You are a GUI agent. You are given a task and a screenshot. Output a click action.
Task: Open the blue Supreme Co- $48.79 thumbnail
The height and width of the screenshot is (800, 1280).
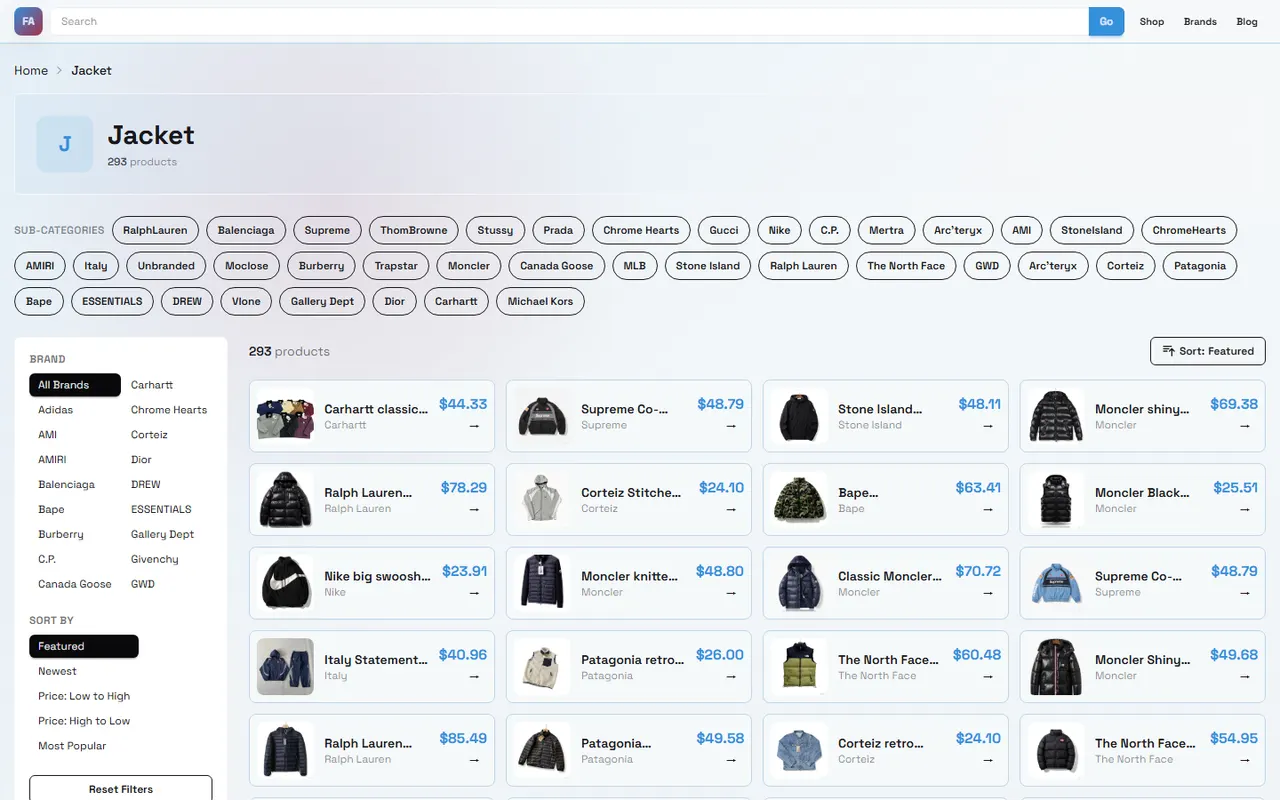tap(1056, 583)
